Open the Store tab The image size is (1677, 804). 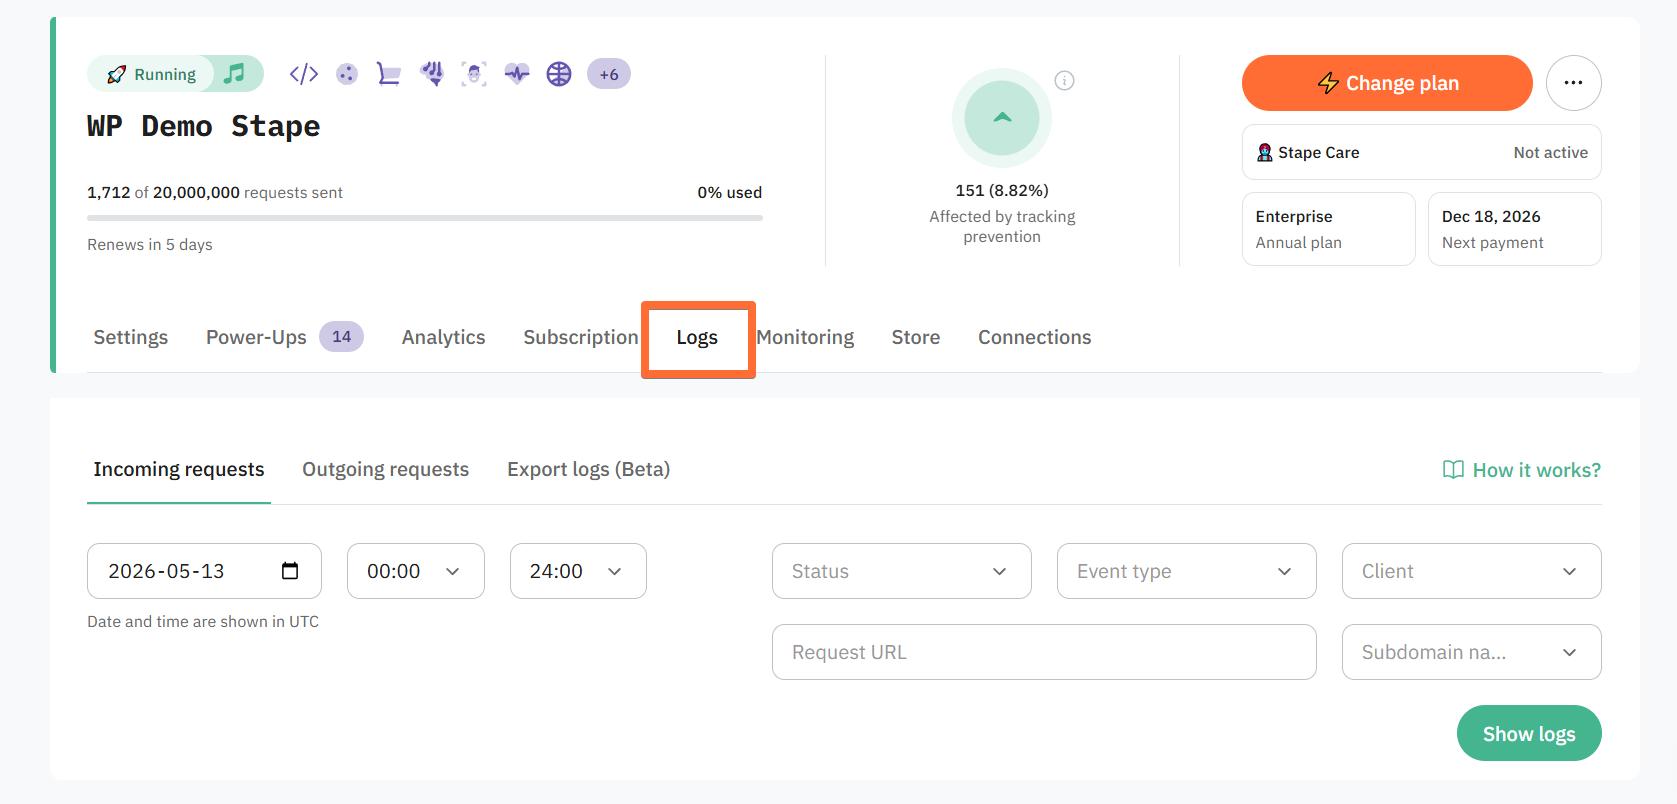coord(916,337)
